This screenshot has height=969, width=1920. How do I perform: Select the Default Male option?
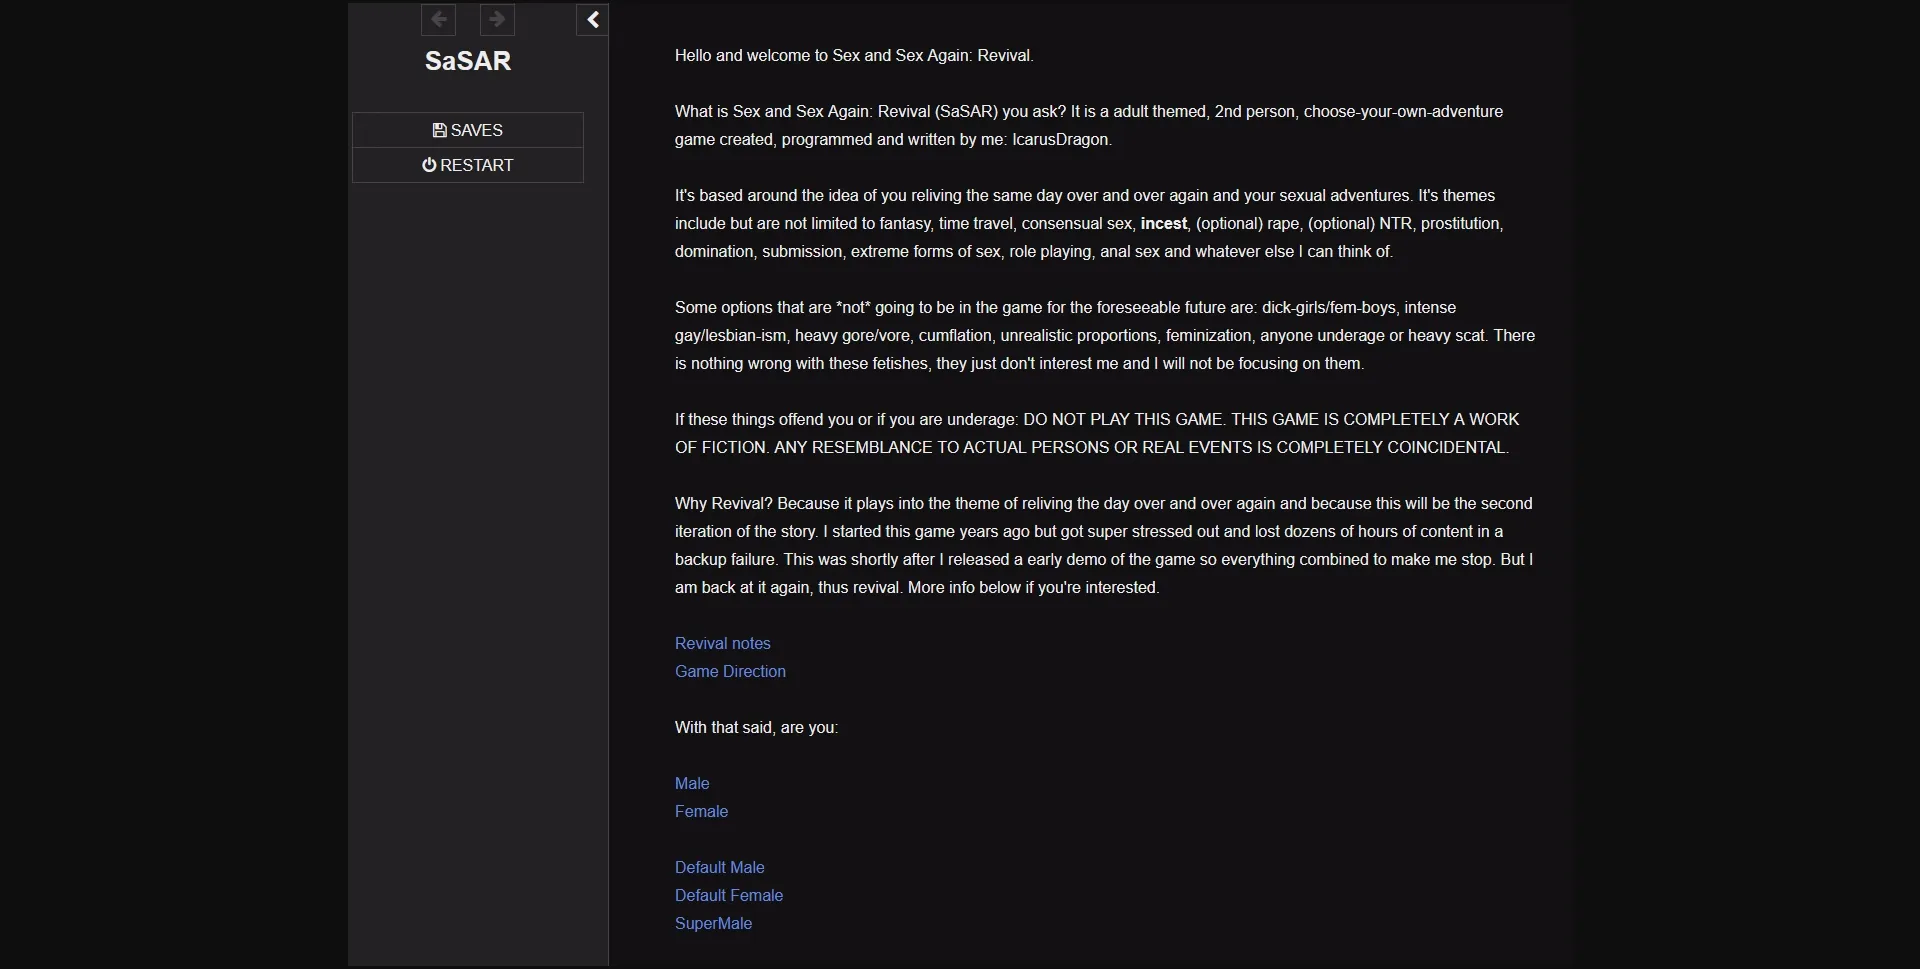click(719, 867)
